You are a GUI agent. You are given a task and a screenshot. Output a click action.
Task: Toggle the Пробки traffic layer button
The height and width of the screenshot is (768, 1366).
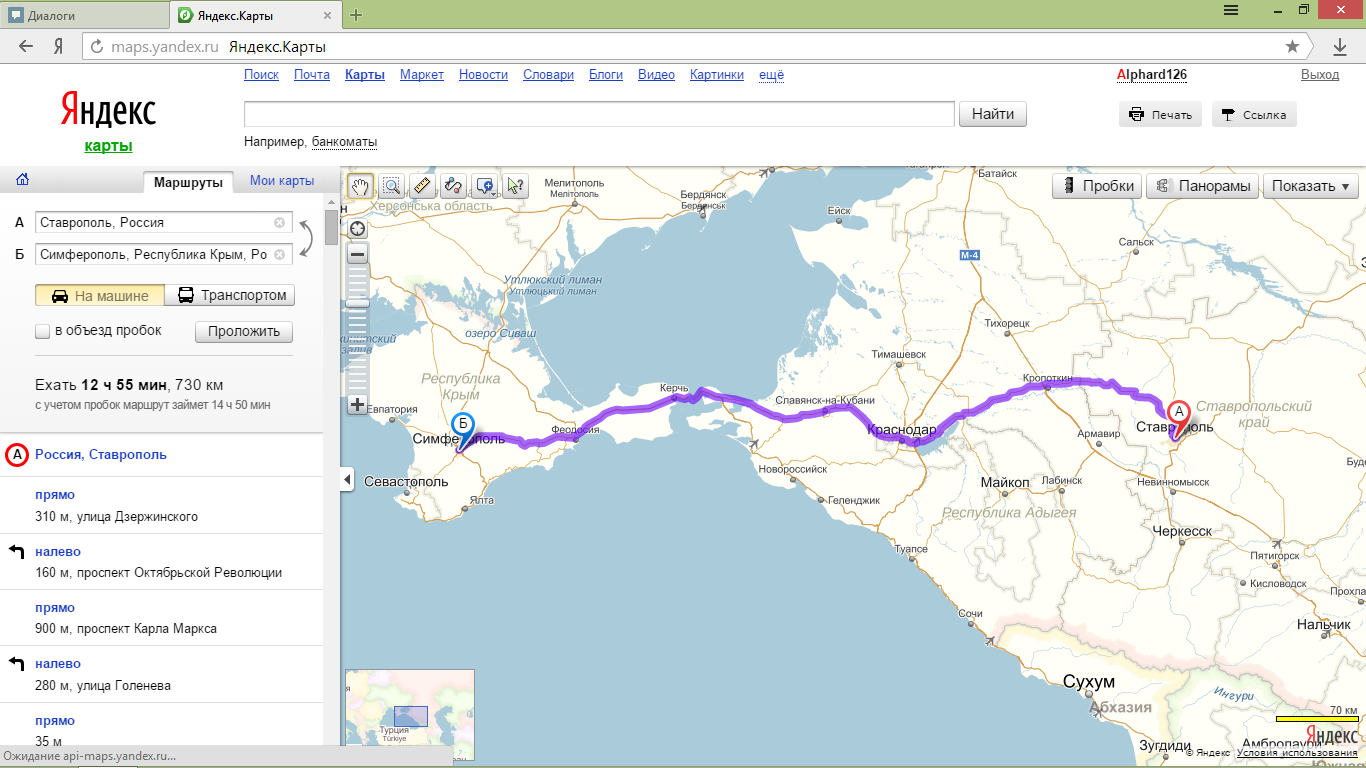[x=1098, y=186]
